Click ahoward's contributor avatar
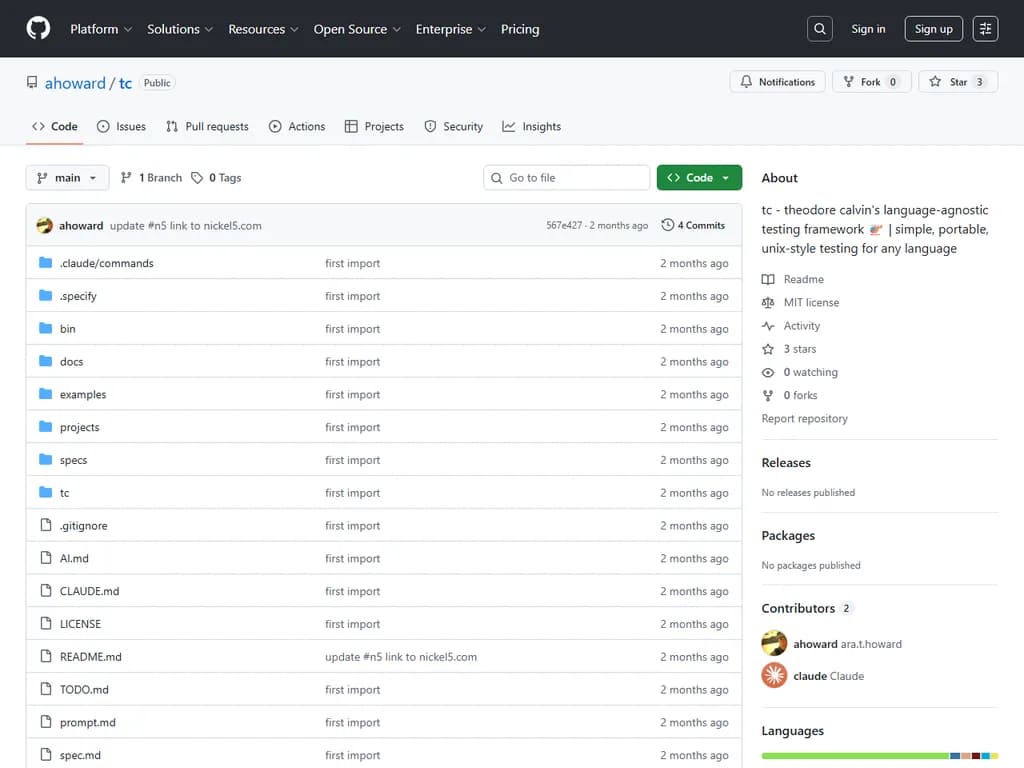 point(774,643)
